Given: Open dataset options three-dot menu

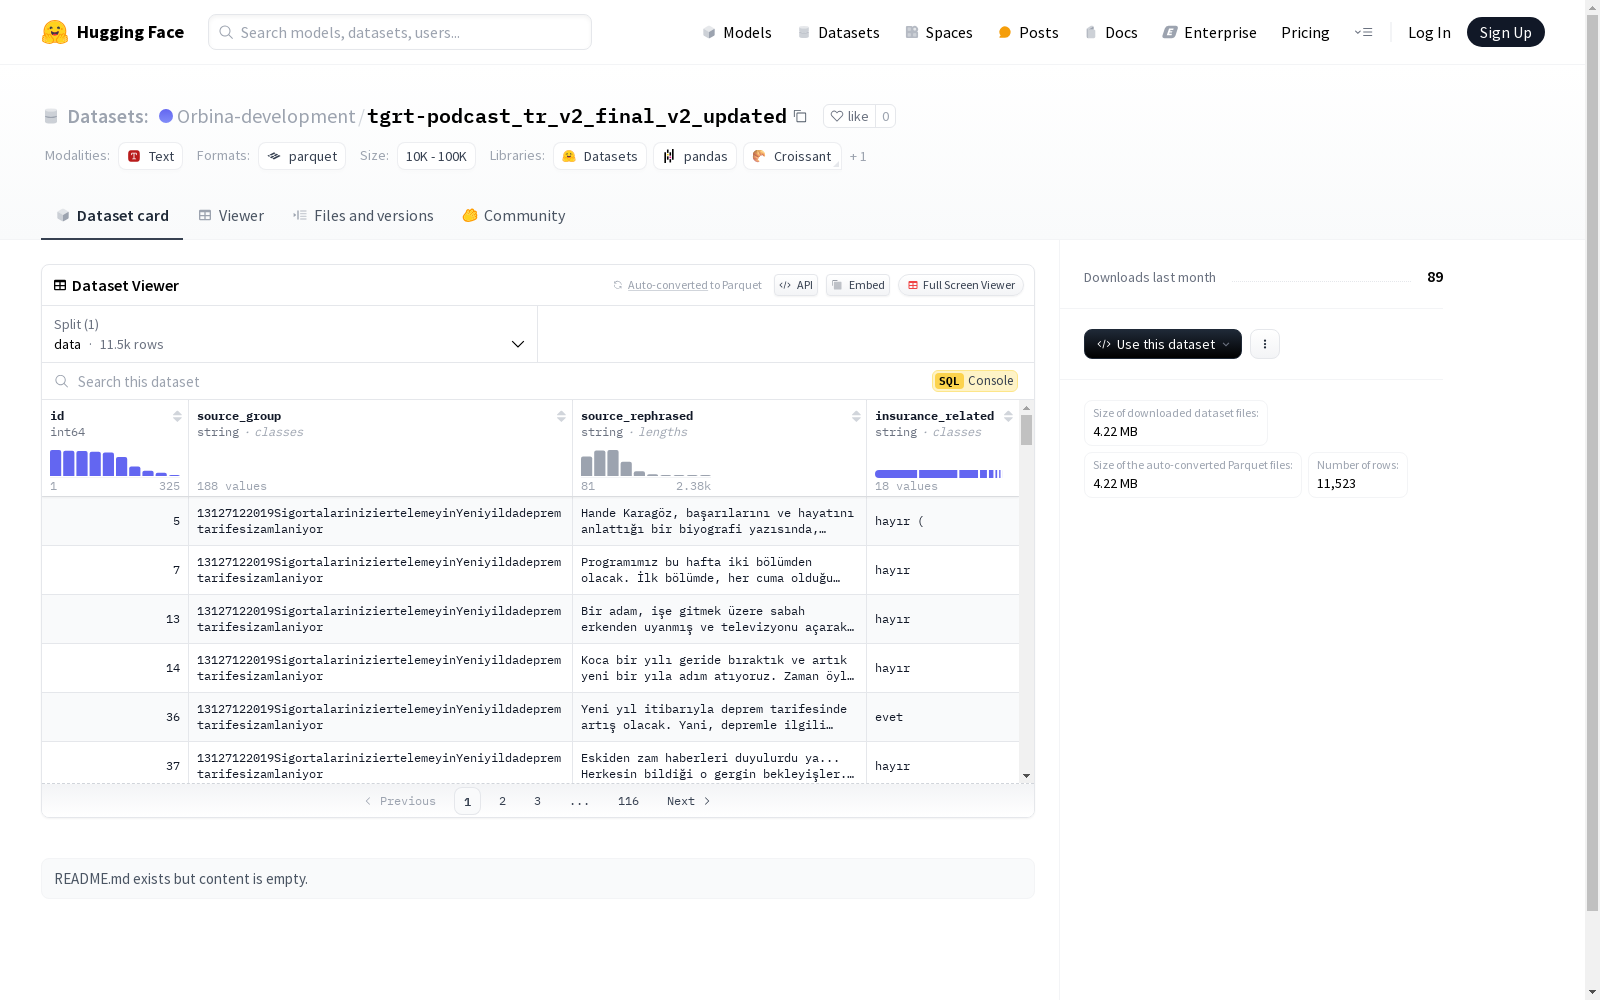Looking at the screenshot, I should point(1265,344).
